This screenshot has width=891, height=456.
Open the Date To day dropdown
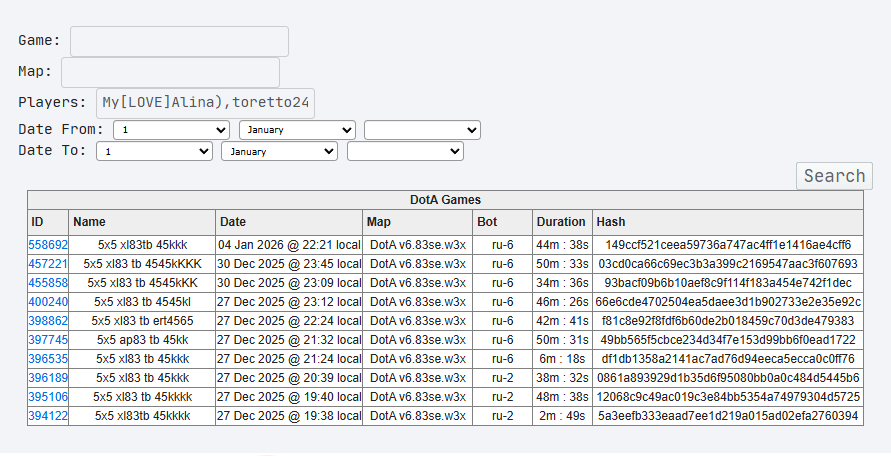(x=154, y=151)
